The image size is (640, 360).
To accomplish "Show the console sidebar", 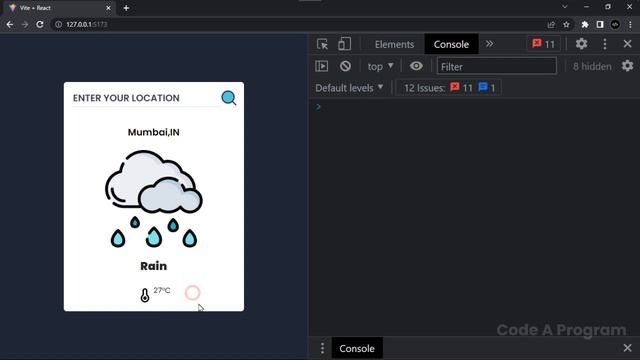I will (x=322, y=66).
